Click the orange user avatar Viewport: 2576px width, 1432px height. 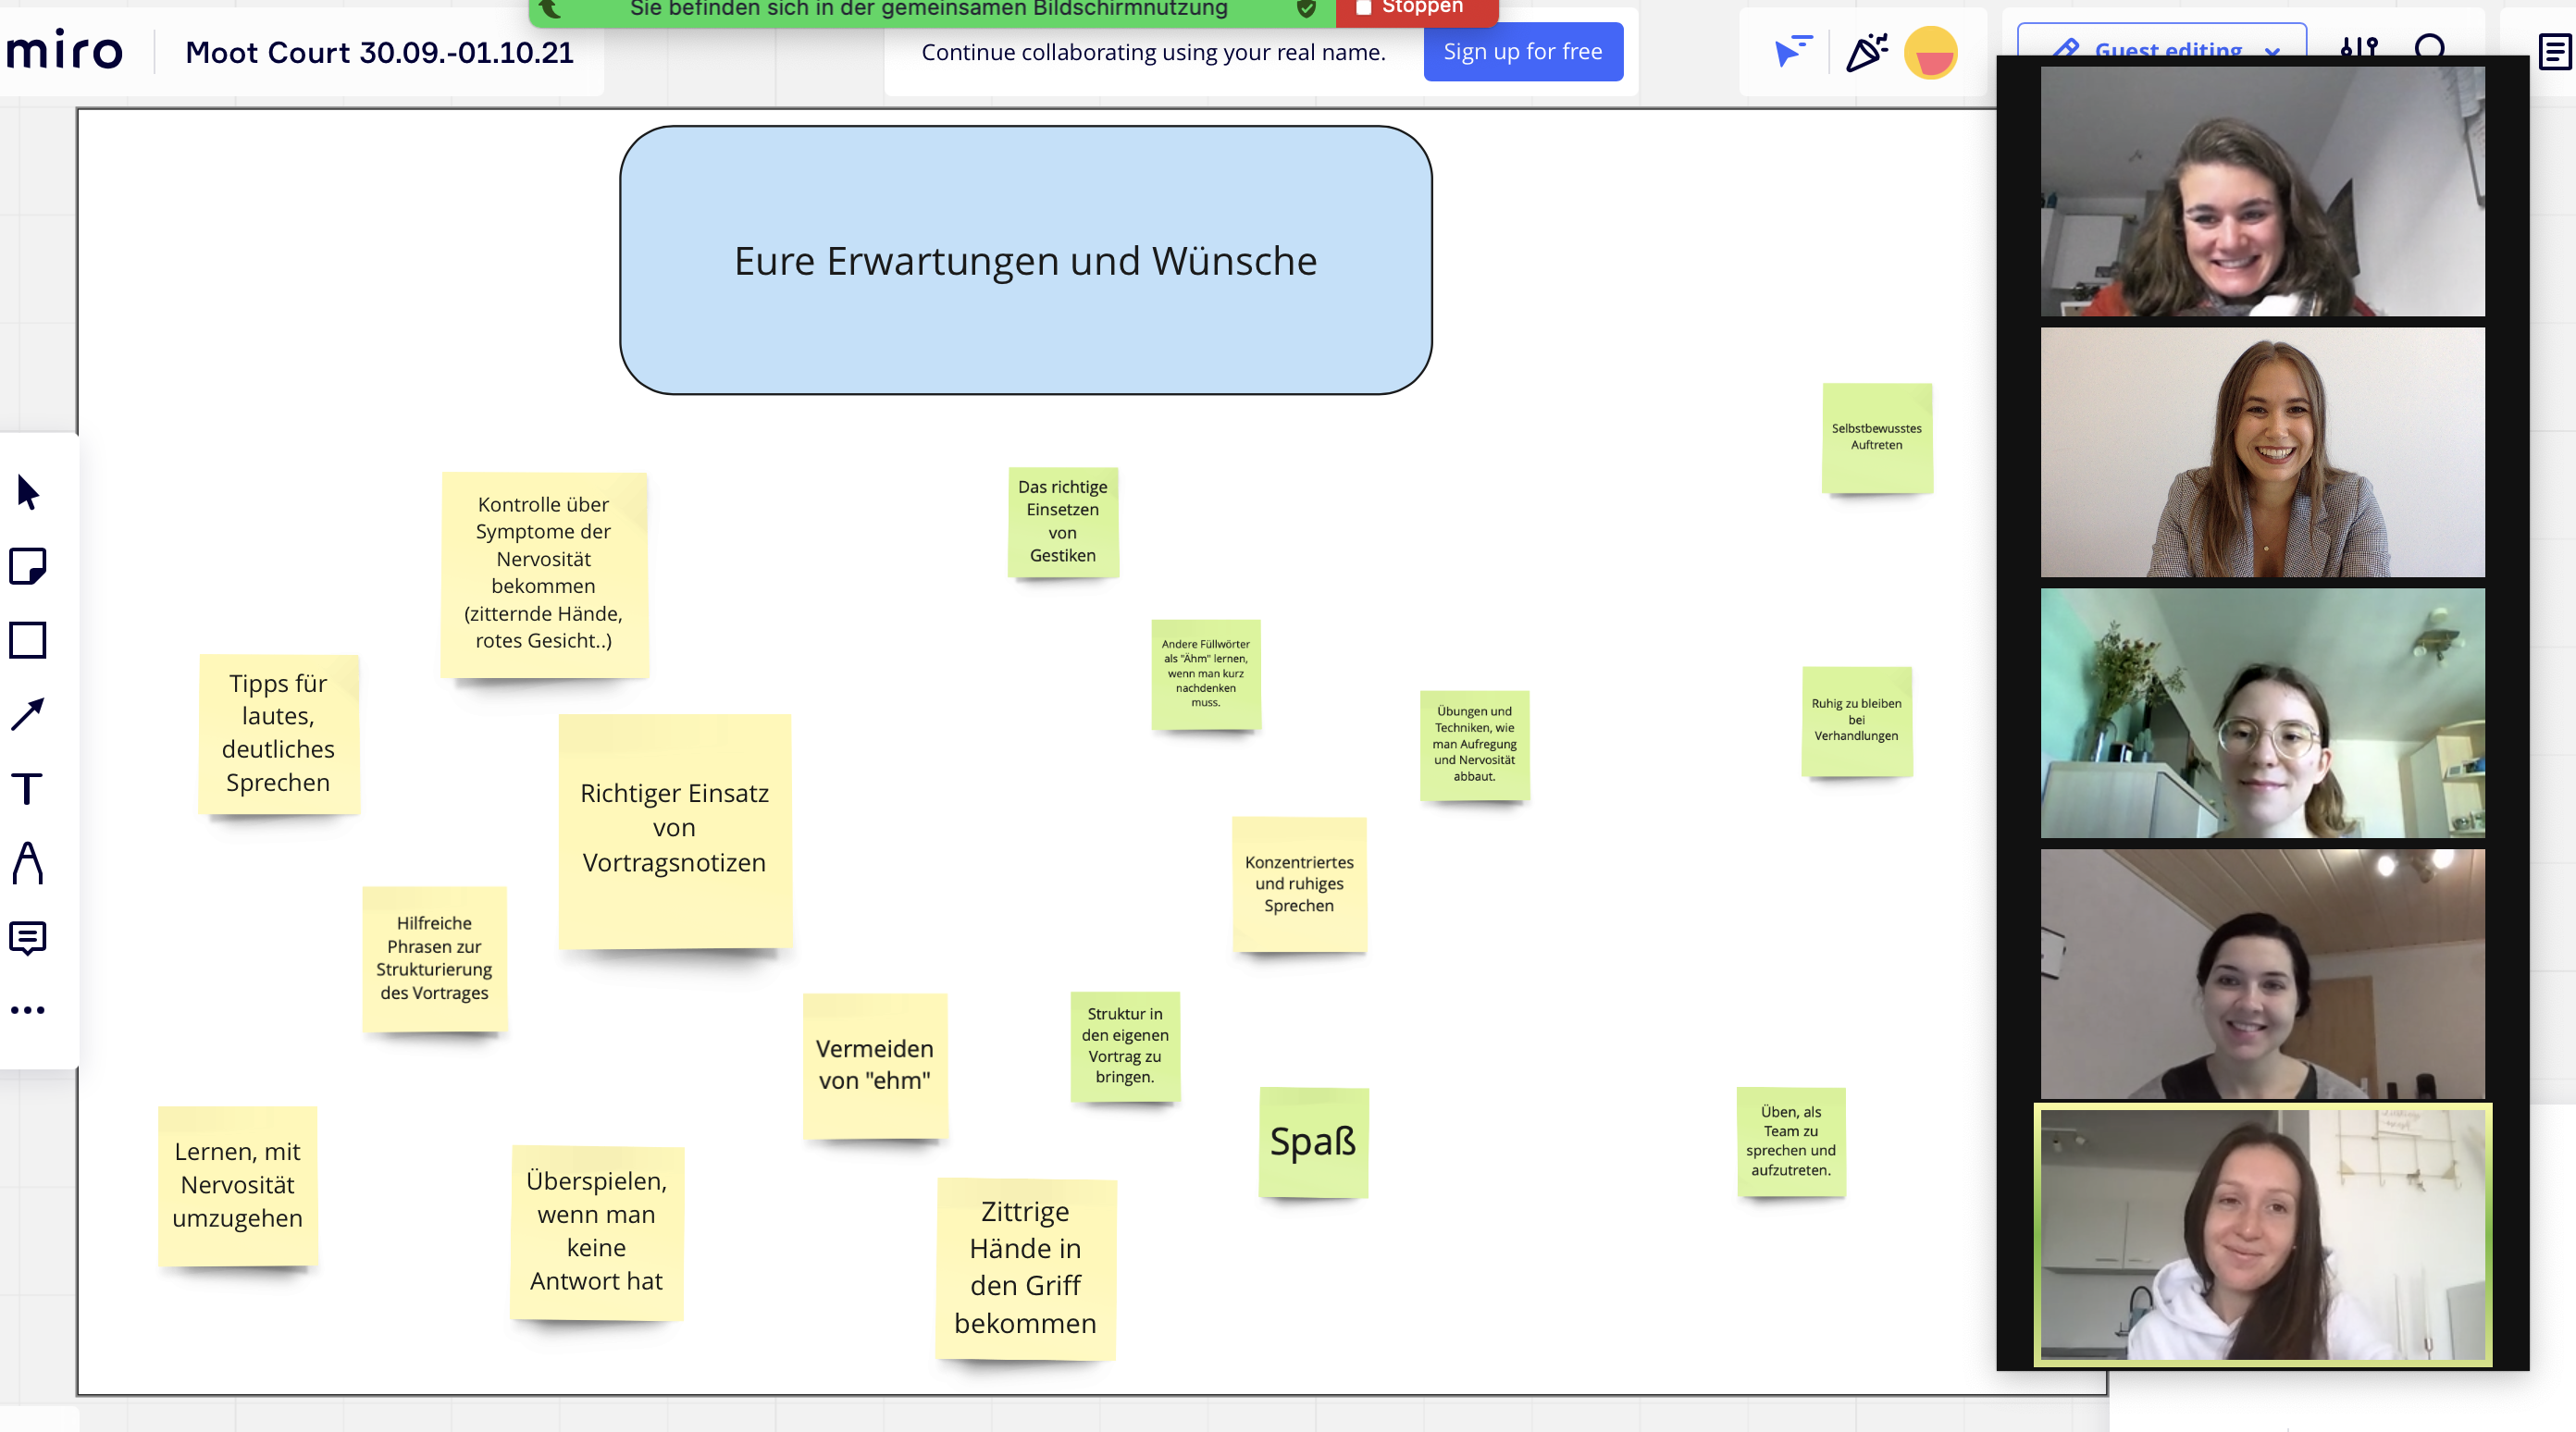[1930, 52]
